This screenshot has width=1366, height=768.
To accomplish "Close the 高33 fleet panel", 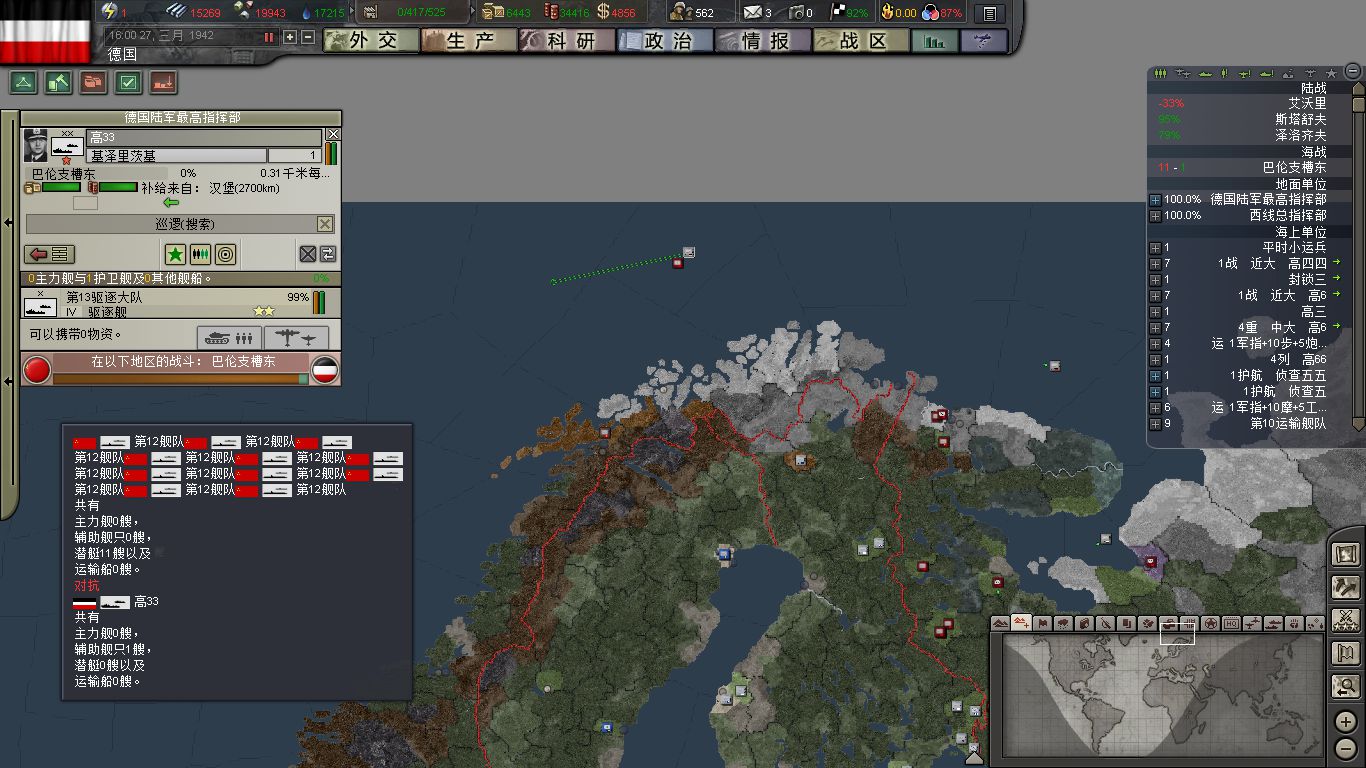I will (334, 134).
